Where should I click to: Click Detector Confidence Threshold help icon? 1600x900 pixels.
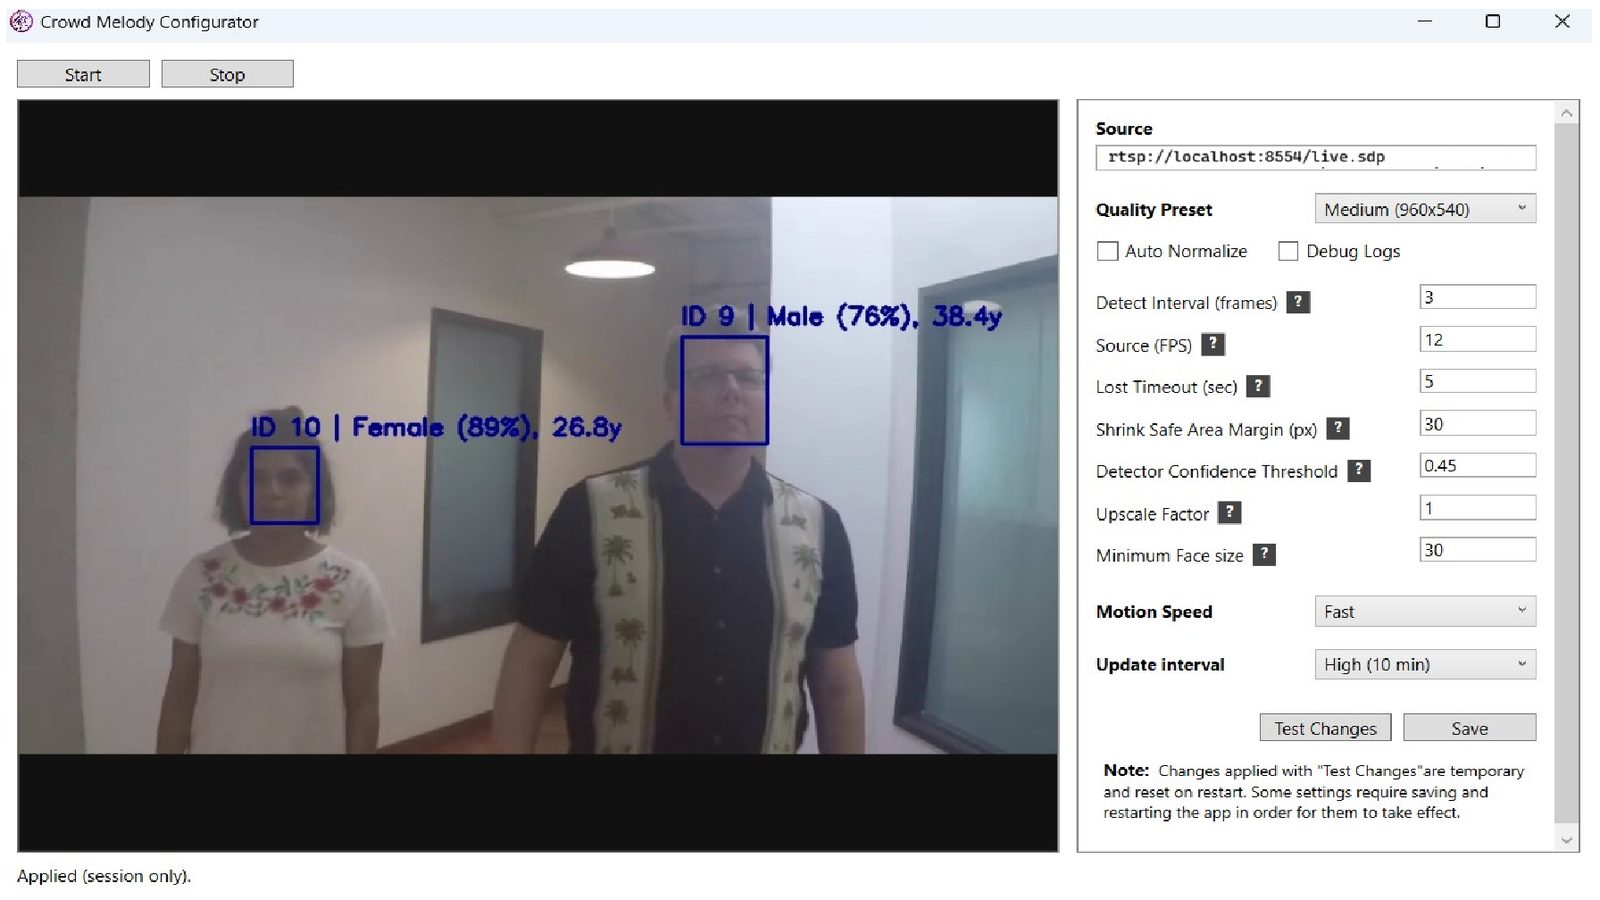click(1358, 471)
